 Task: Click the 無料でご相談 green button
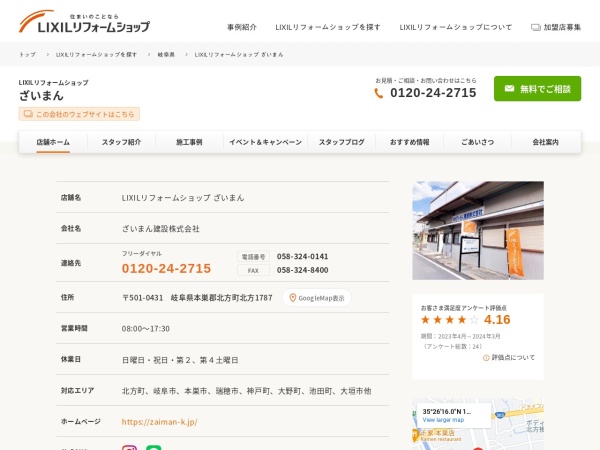point(537,88)
